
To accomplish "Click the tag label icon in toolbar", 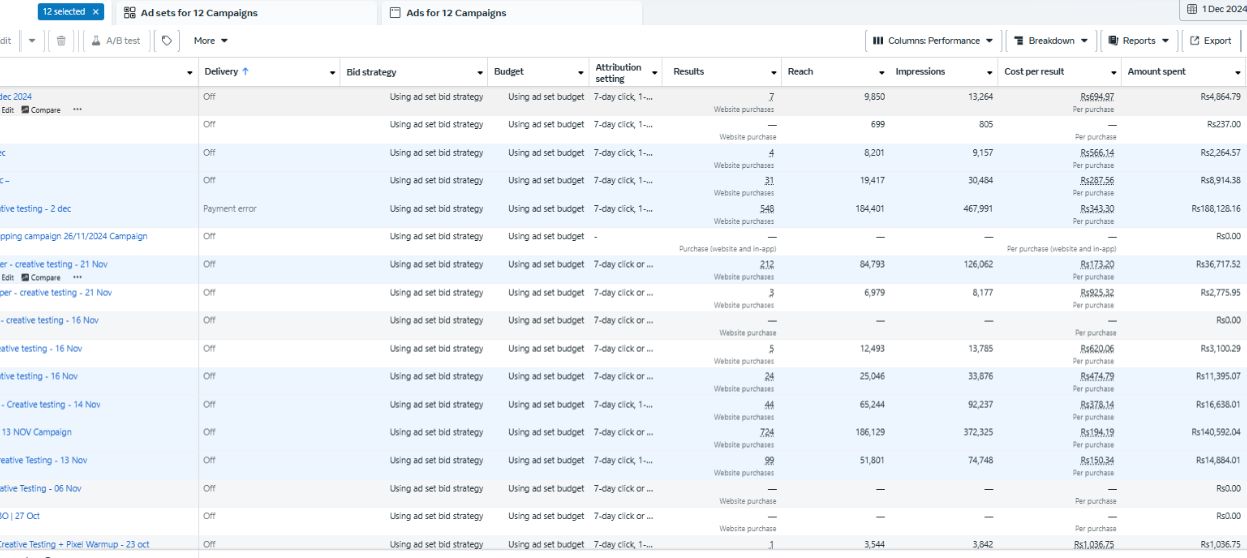I will 166,41.
